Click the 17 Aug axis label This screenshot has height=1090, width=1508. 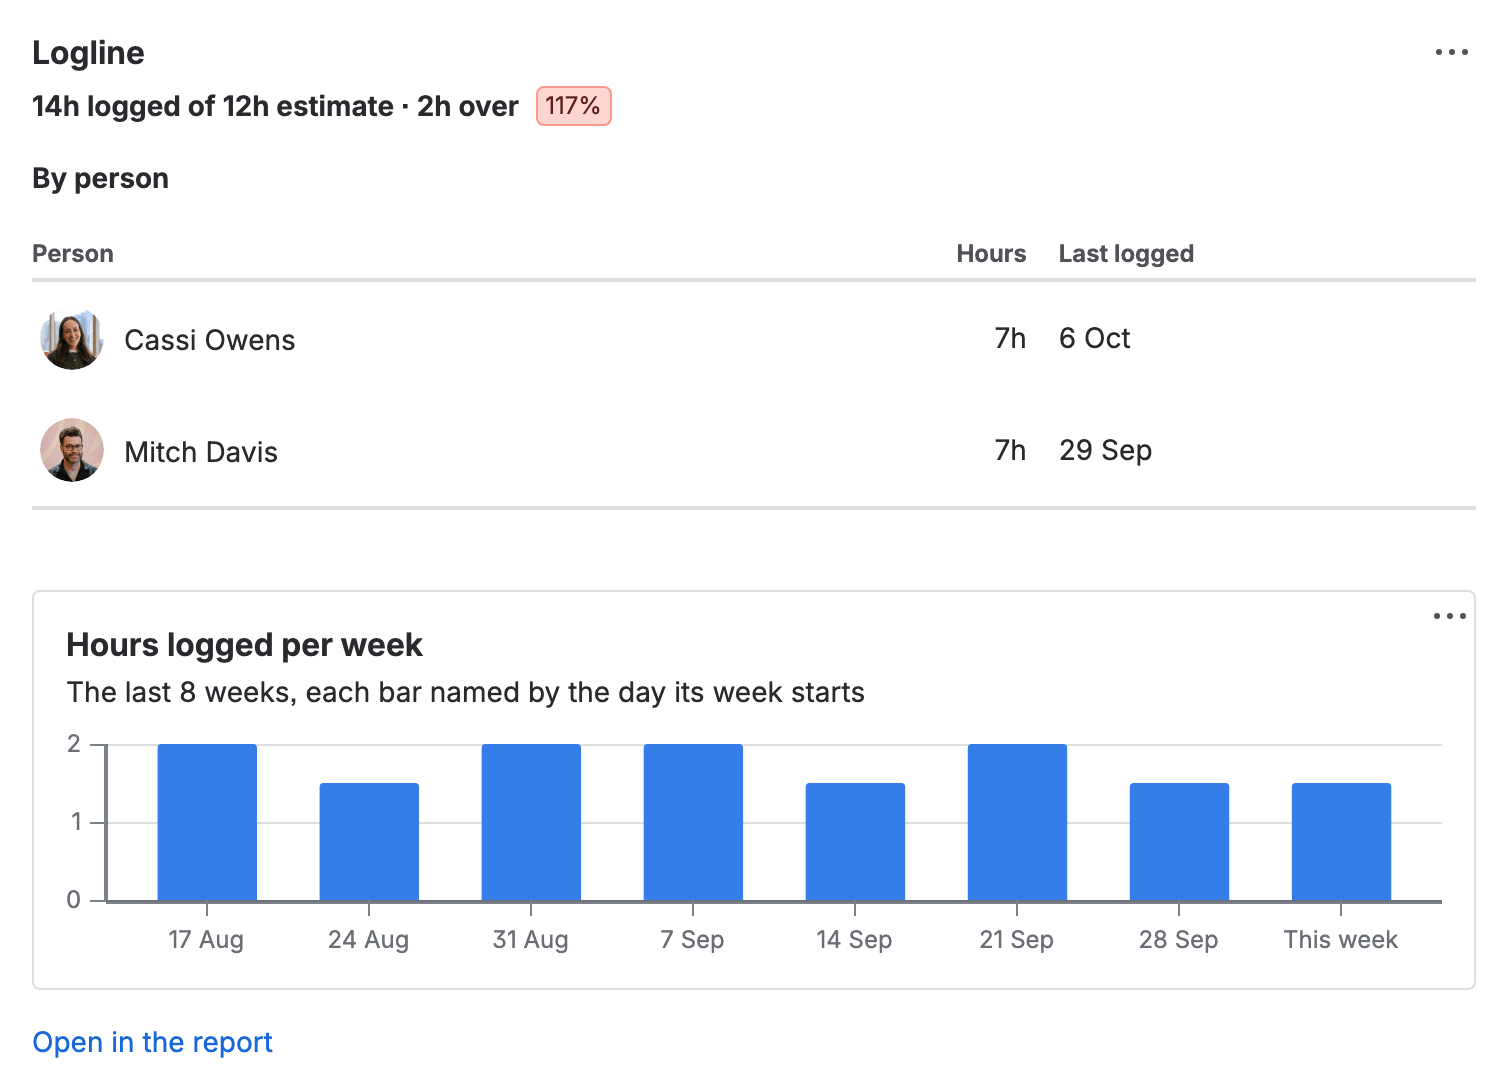point(206,940)
